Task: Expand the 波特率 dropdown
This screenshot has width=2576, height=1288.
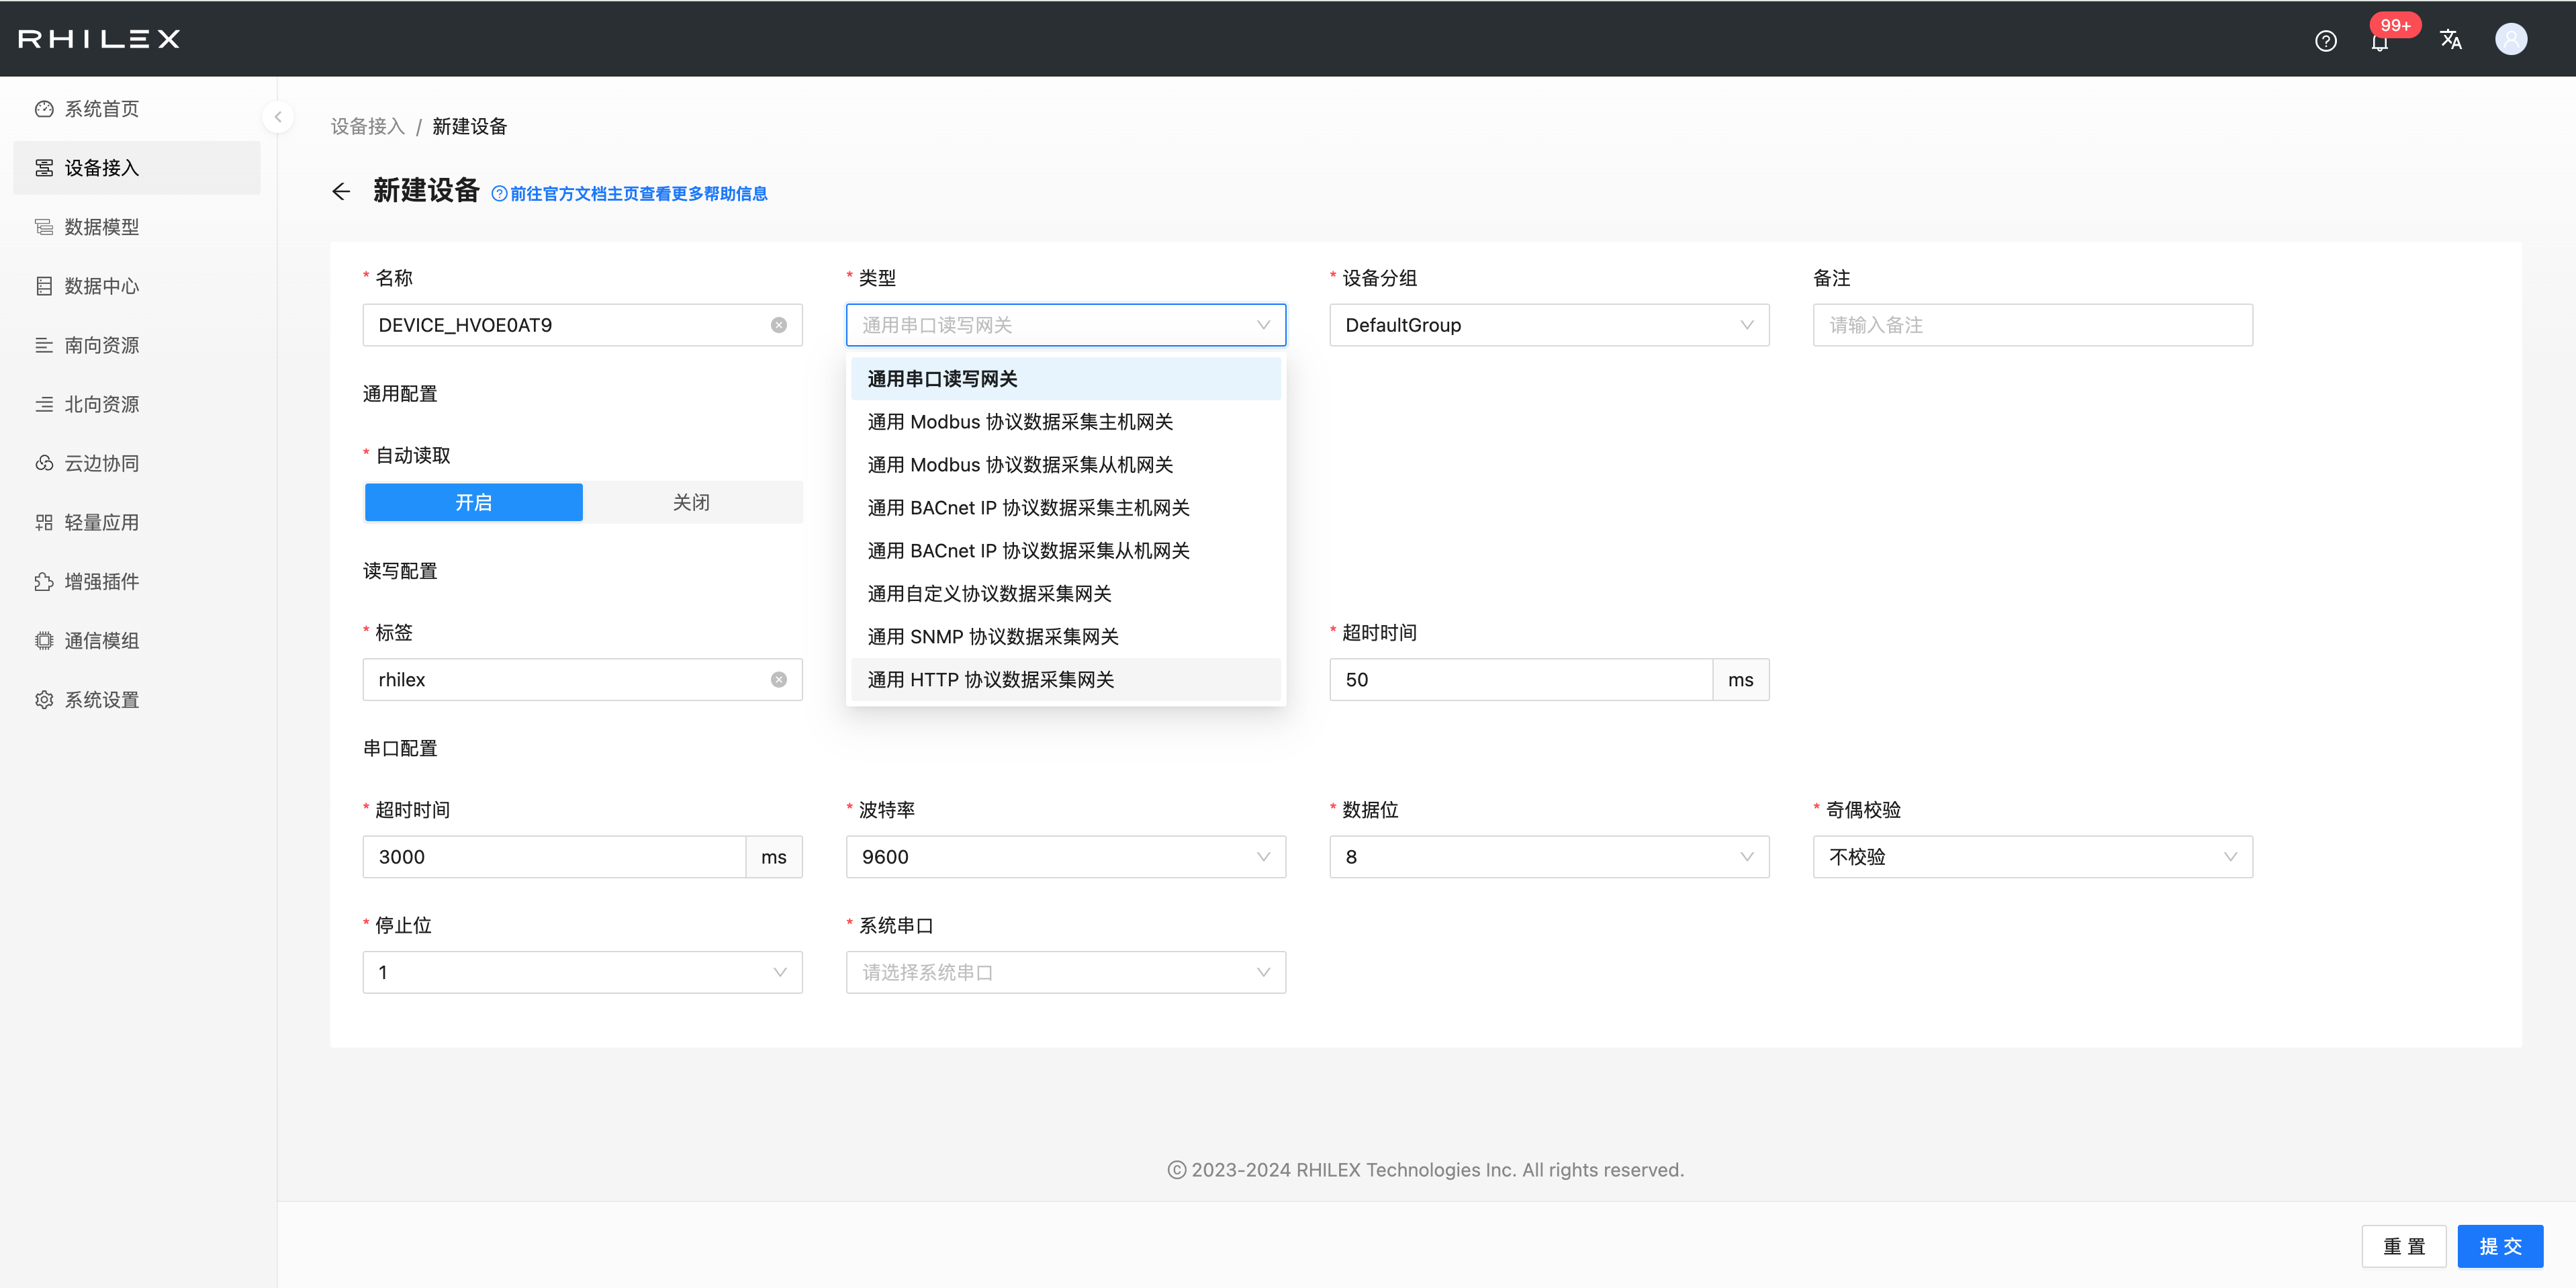Action: click(1064, 856)
